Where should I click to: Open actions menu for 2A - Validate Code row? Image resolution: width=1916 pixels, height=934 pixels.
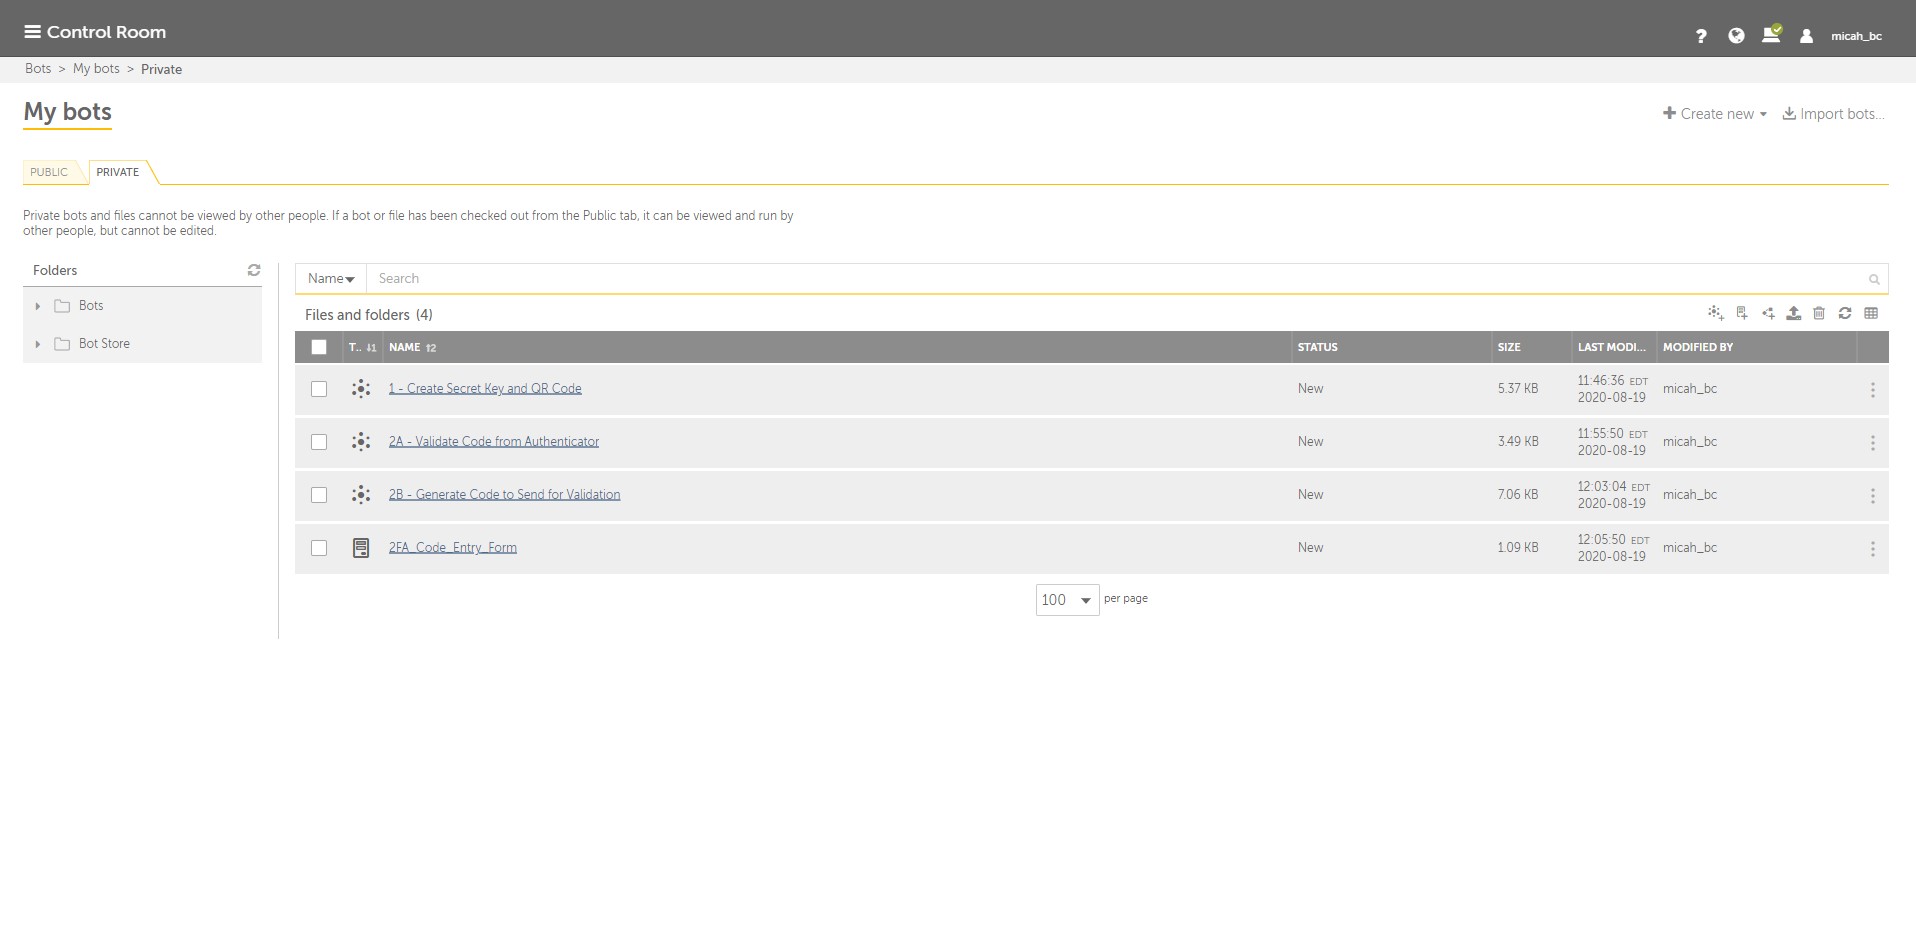[x=1873, y=443]
